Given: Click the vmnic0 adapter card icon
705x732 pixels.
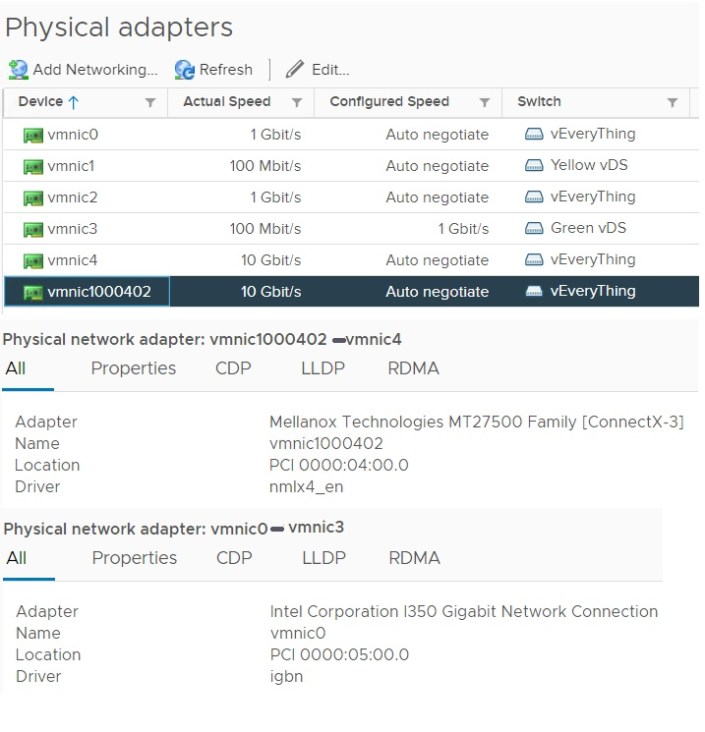Looking at the screenshot, I should click(x=33, y=135).
